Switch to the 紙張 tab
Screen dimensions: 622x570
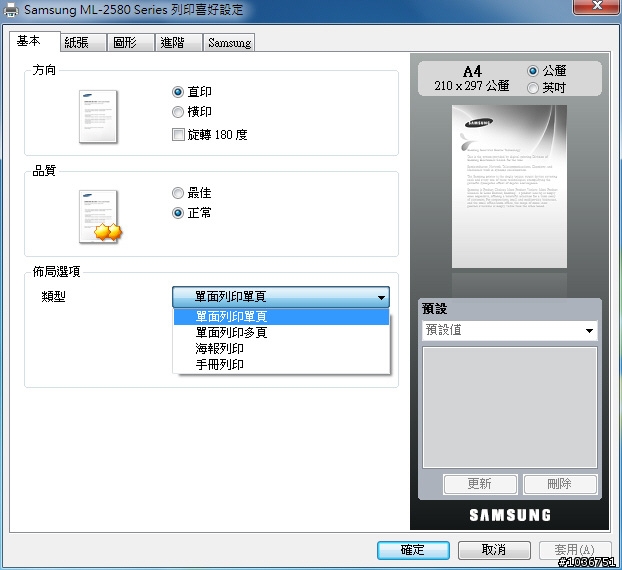coord(83,42)
